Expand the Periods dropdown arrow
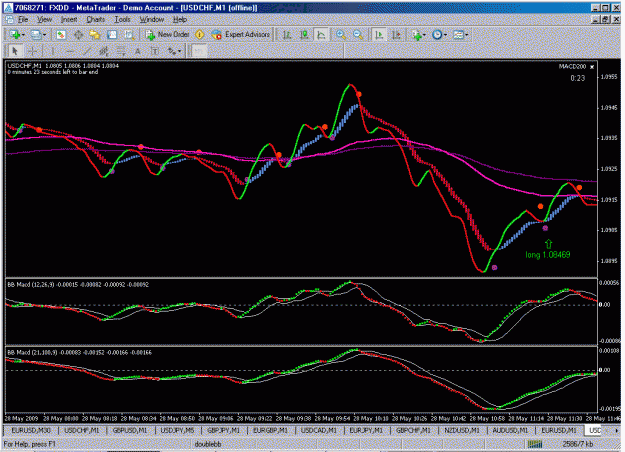 pyautogui.click(x=445, y=35)
